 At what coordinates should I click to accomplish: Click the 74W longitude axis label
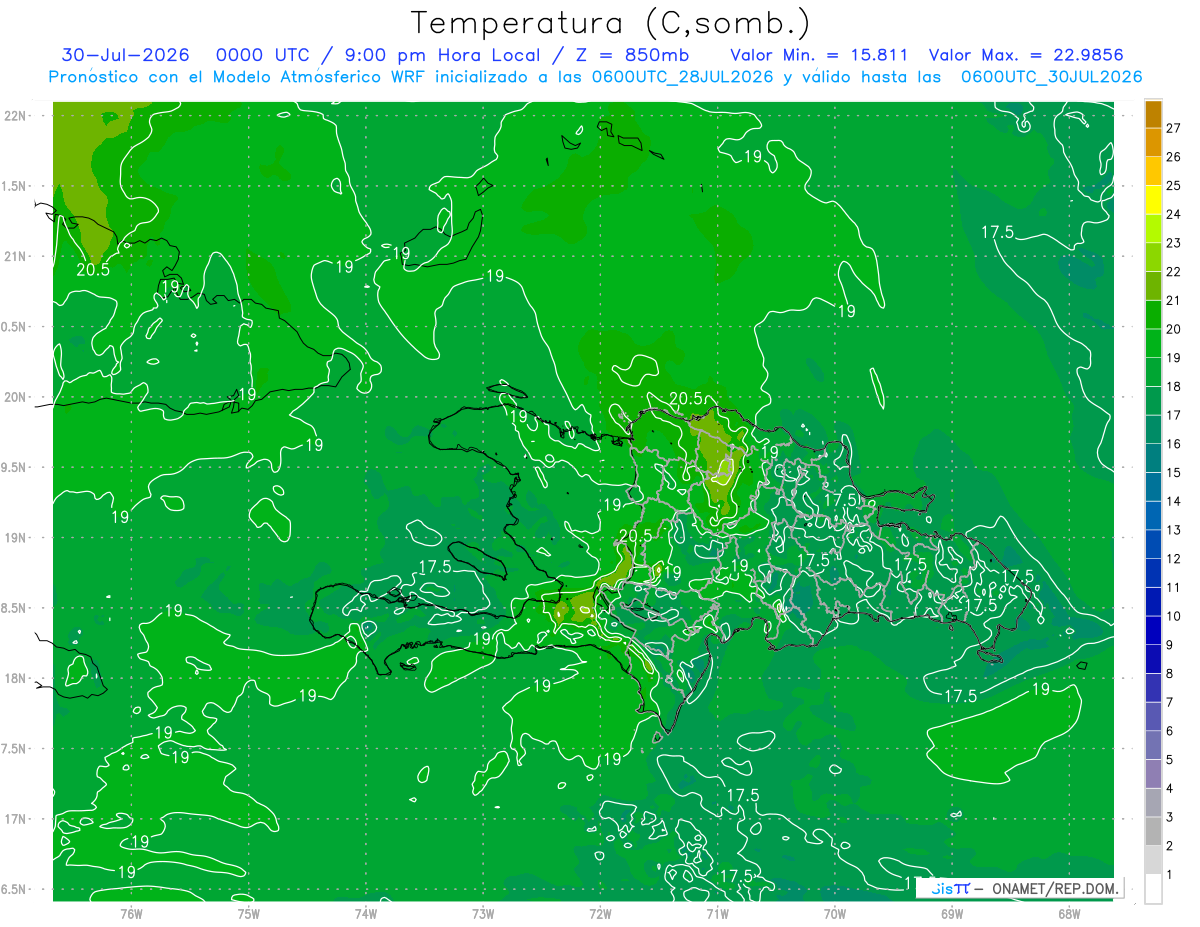click(365, 914)
